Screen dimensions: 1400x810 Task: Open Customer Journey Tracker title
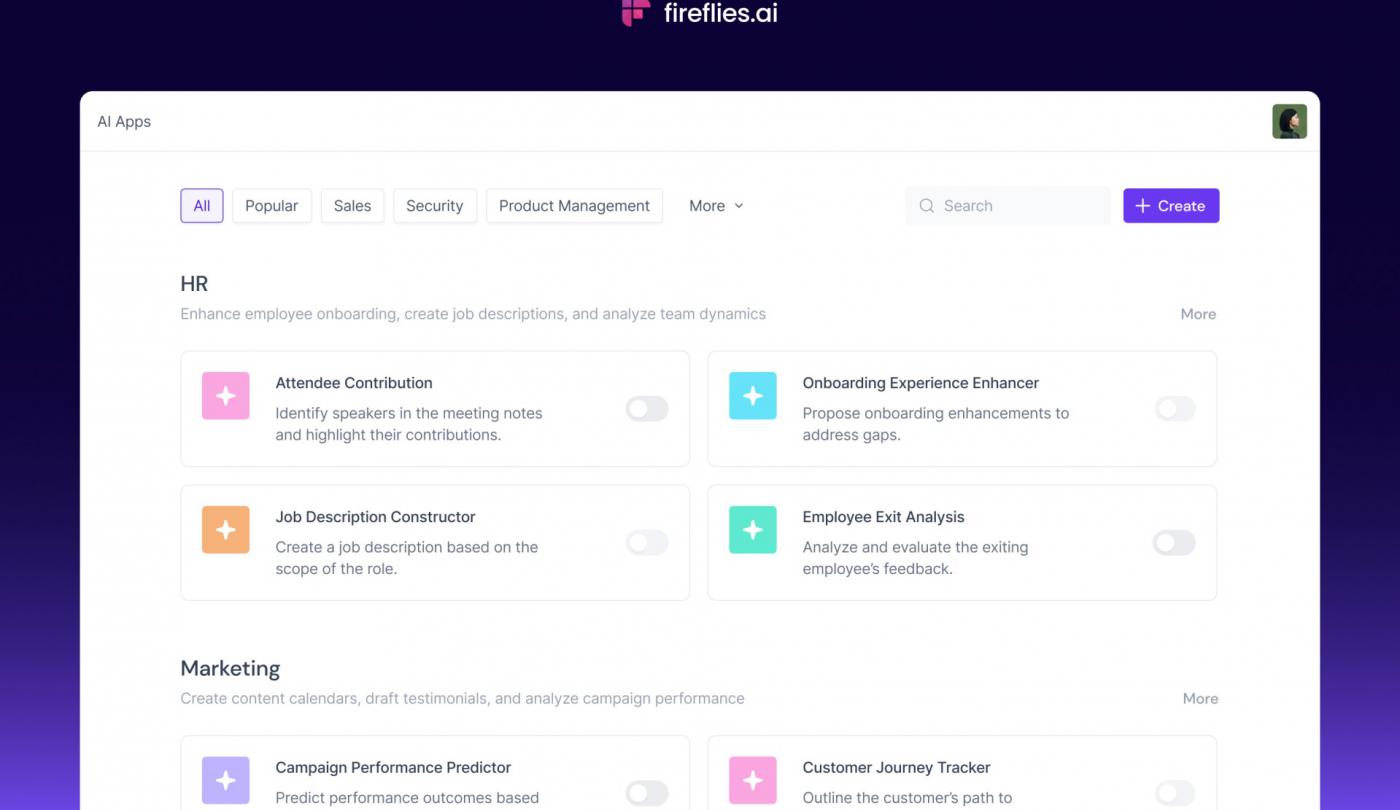896,768
